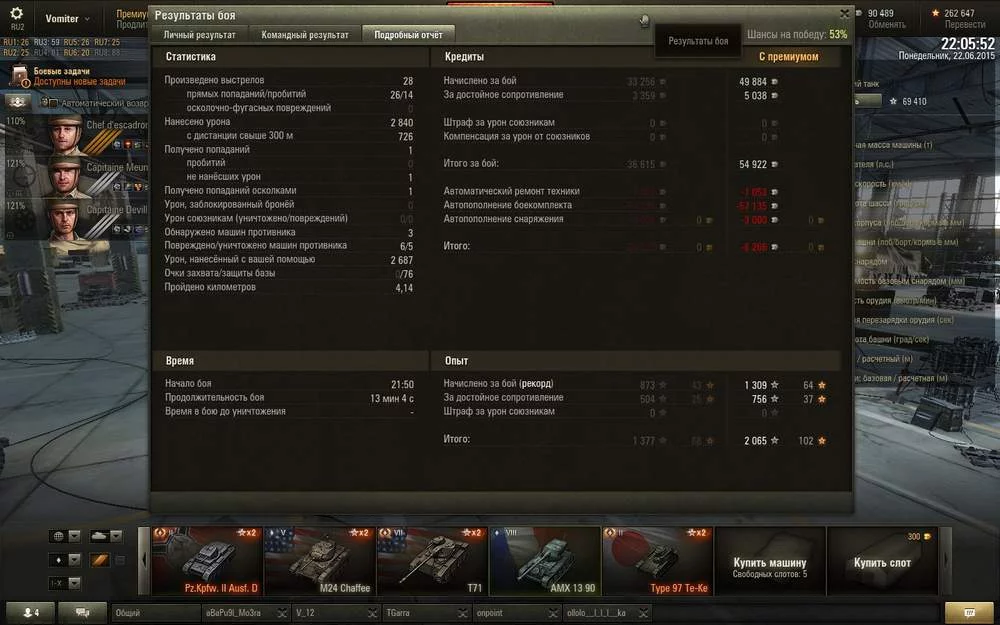Viewport: 1000px width, 625px height.
Task: Close the onpoint chat tab
Action: point(554,613)
